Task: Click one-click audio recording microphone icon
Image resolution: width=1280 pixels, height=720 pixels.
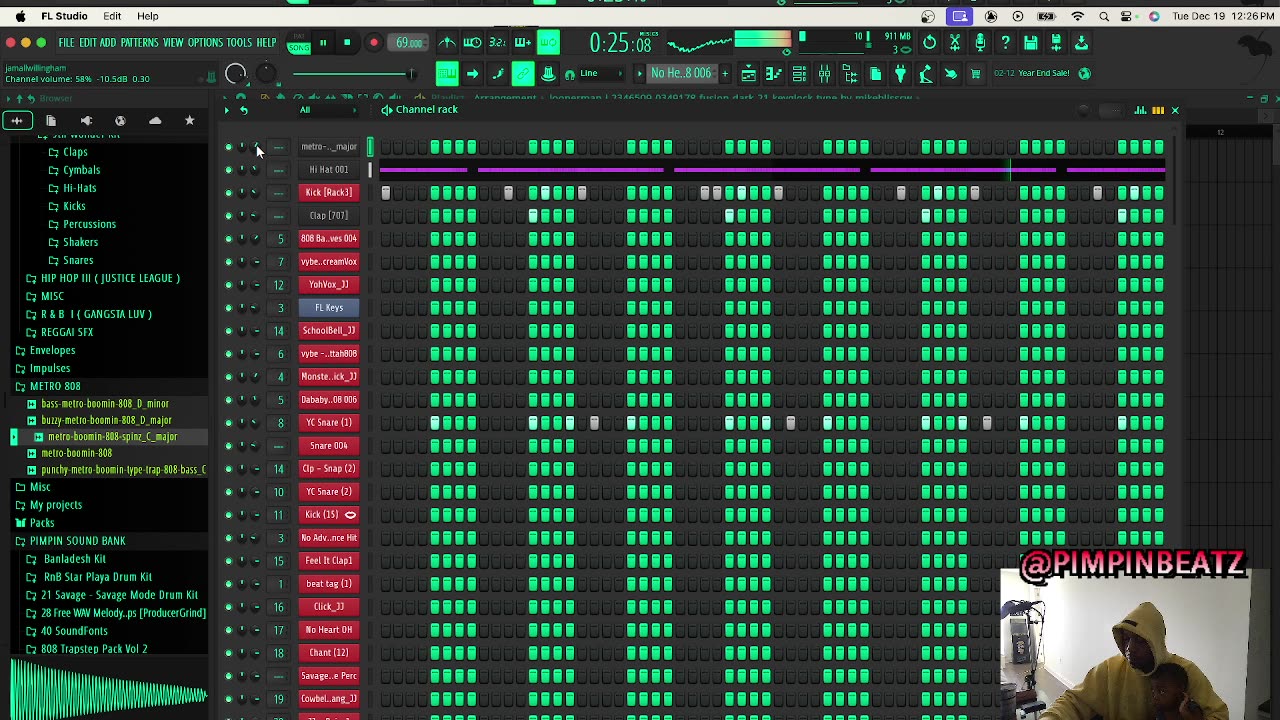Action: point(980,42)
